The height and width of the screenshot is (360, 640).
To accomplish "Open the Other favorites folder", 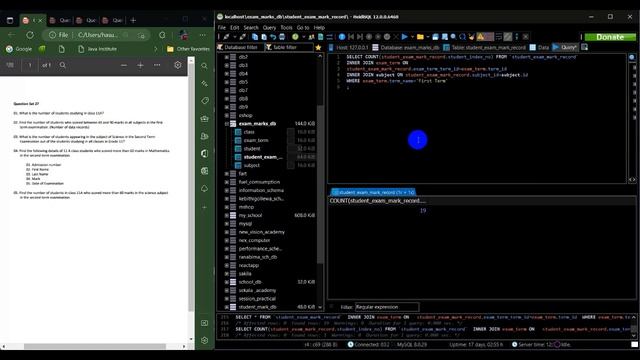I will [188, 49].
